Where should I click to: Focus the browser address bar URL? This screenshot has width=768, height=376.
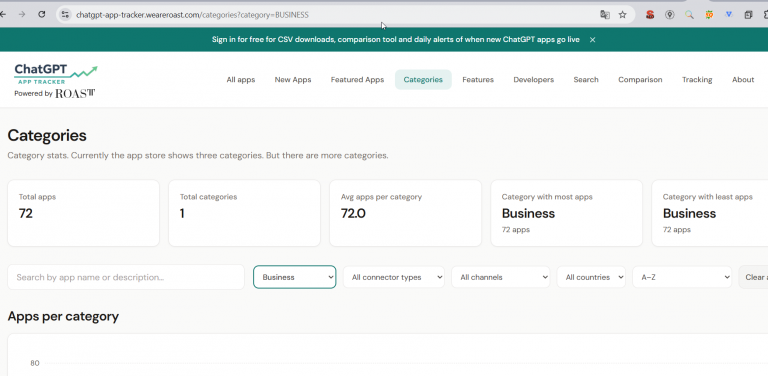192,15
